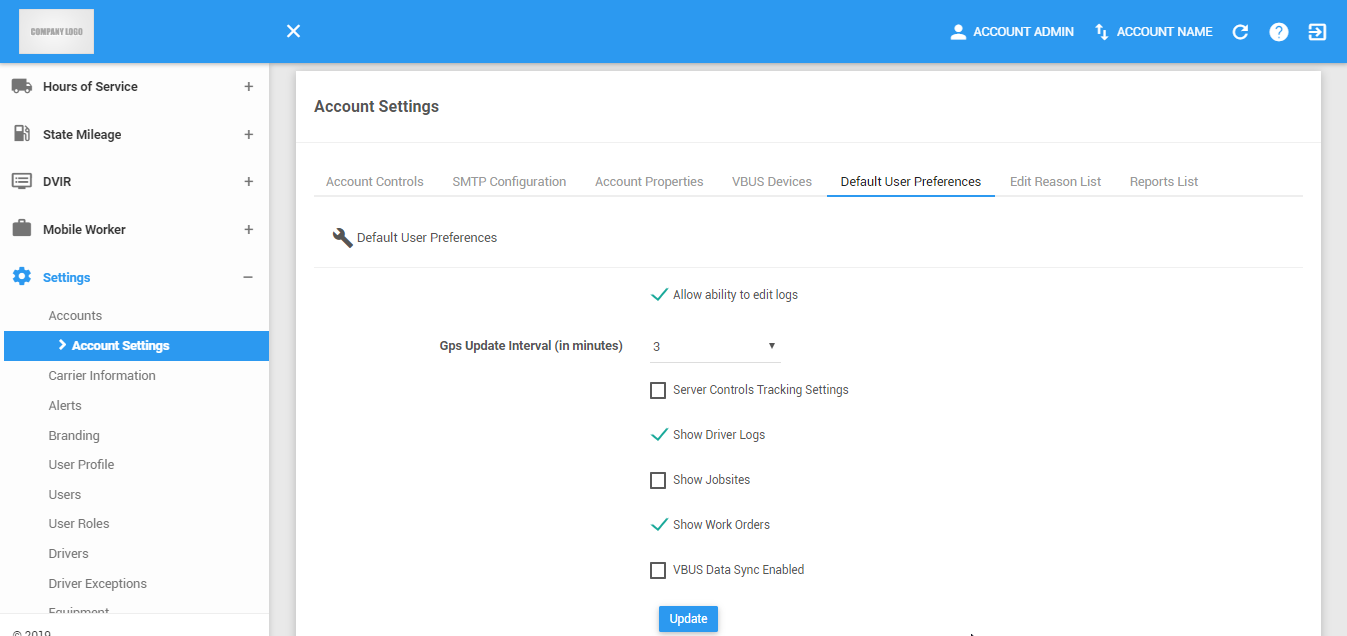This screenshot has width=1347, height=636.
Task: Check the Show Jobsites checkbox
Action: 658,480
